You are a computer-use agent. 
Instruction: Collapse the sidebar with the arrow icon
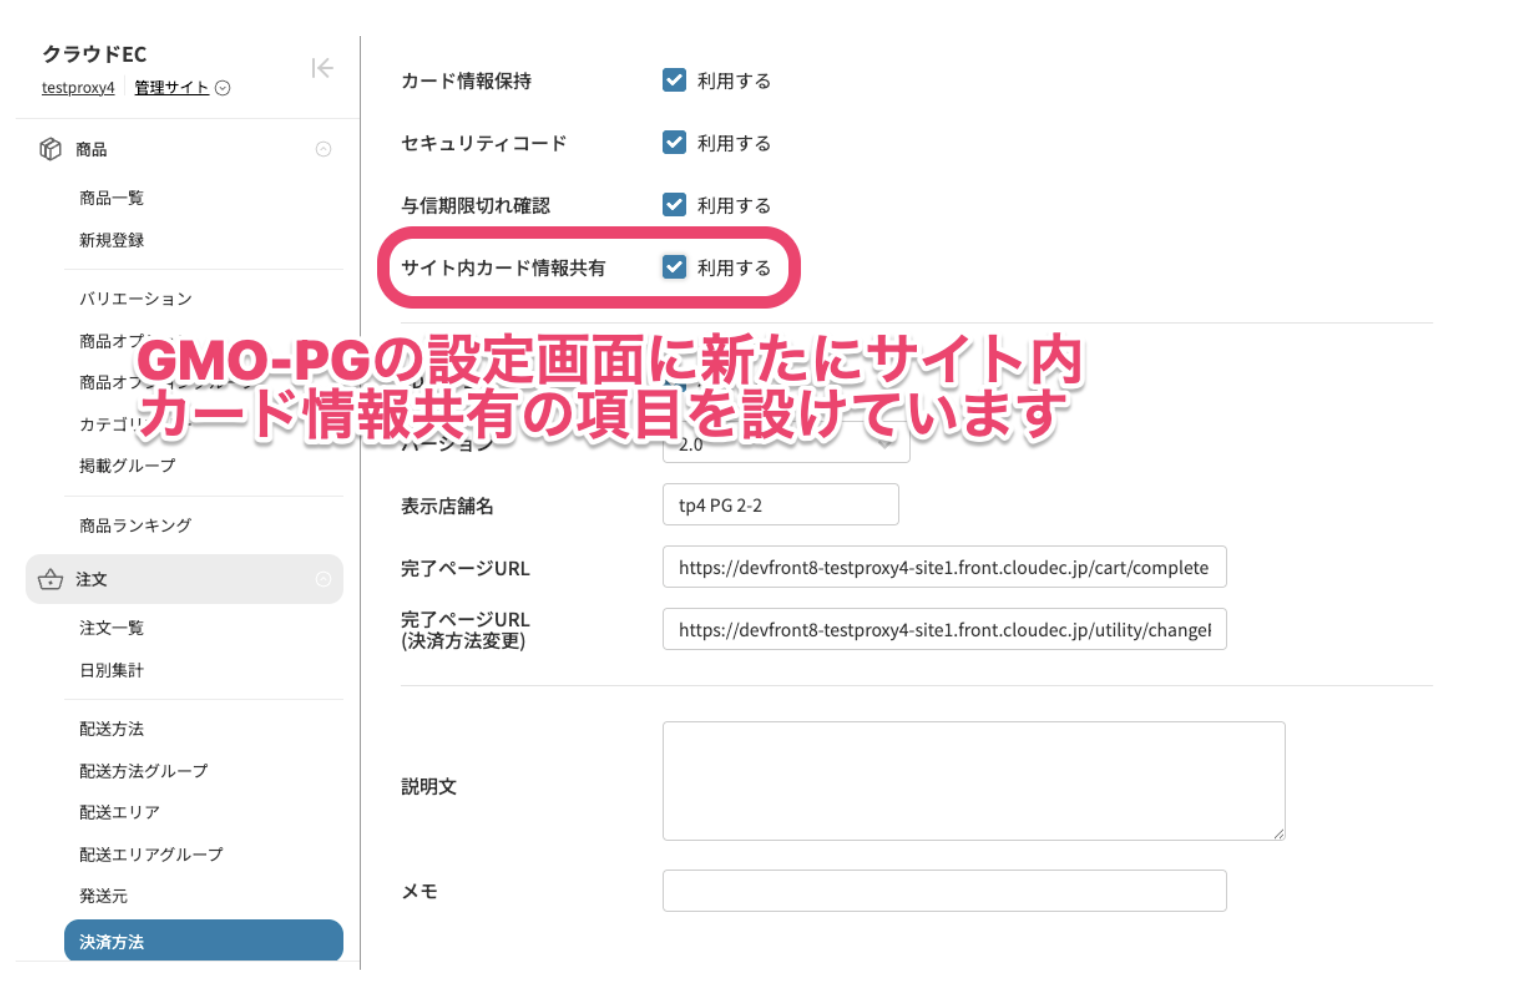pyautogui.click(x=321, y=68)
